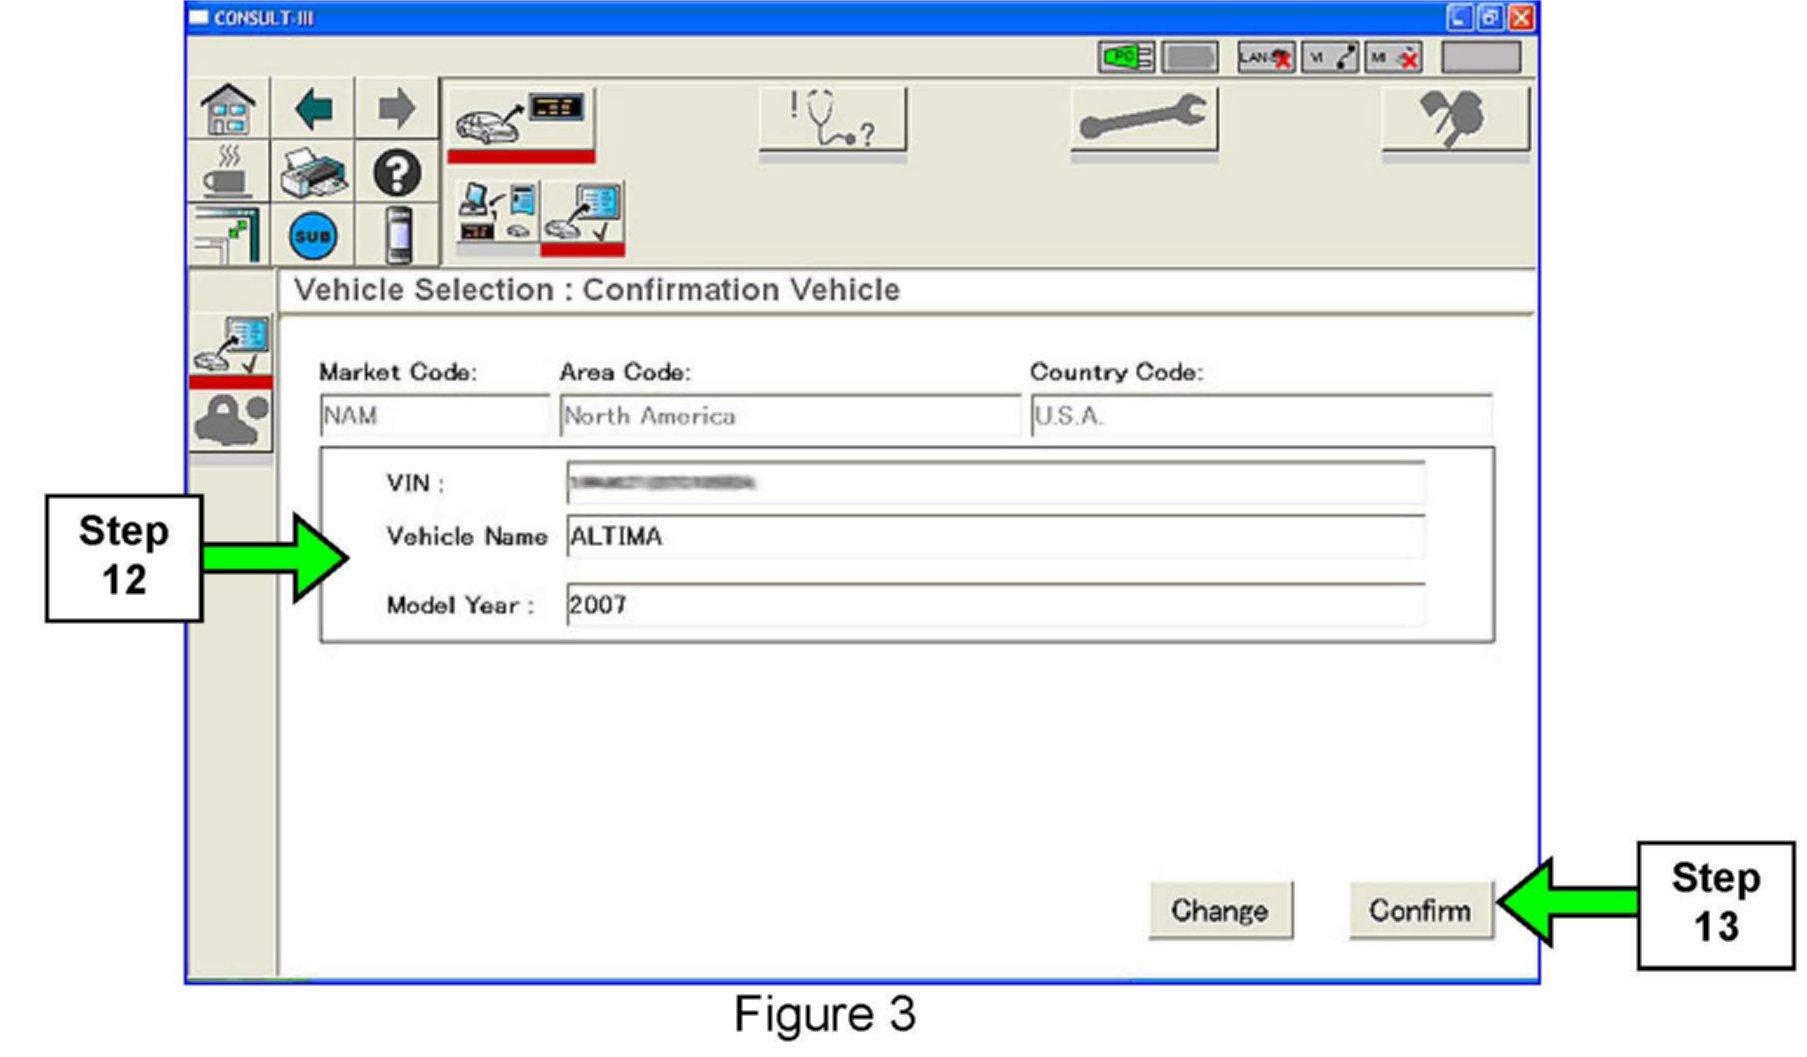Image resolution: width=1807 pixels, height=1057 pixels.
Task: Open the wrench repair tab
Action: pos(1144,120)
